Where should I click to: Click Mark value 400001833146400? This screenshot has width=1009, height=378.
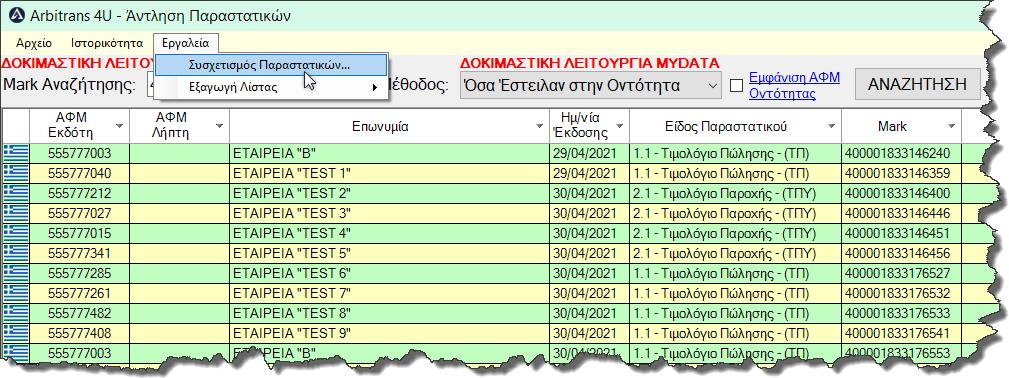point(901,194)
